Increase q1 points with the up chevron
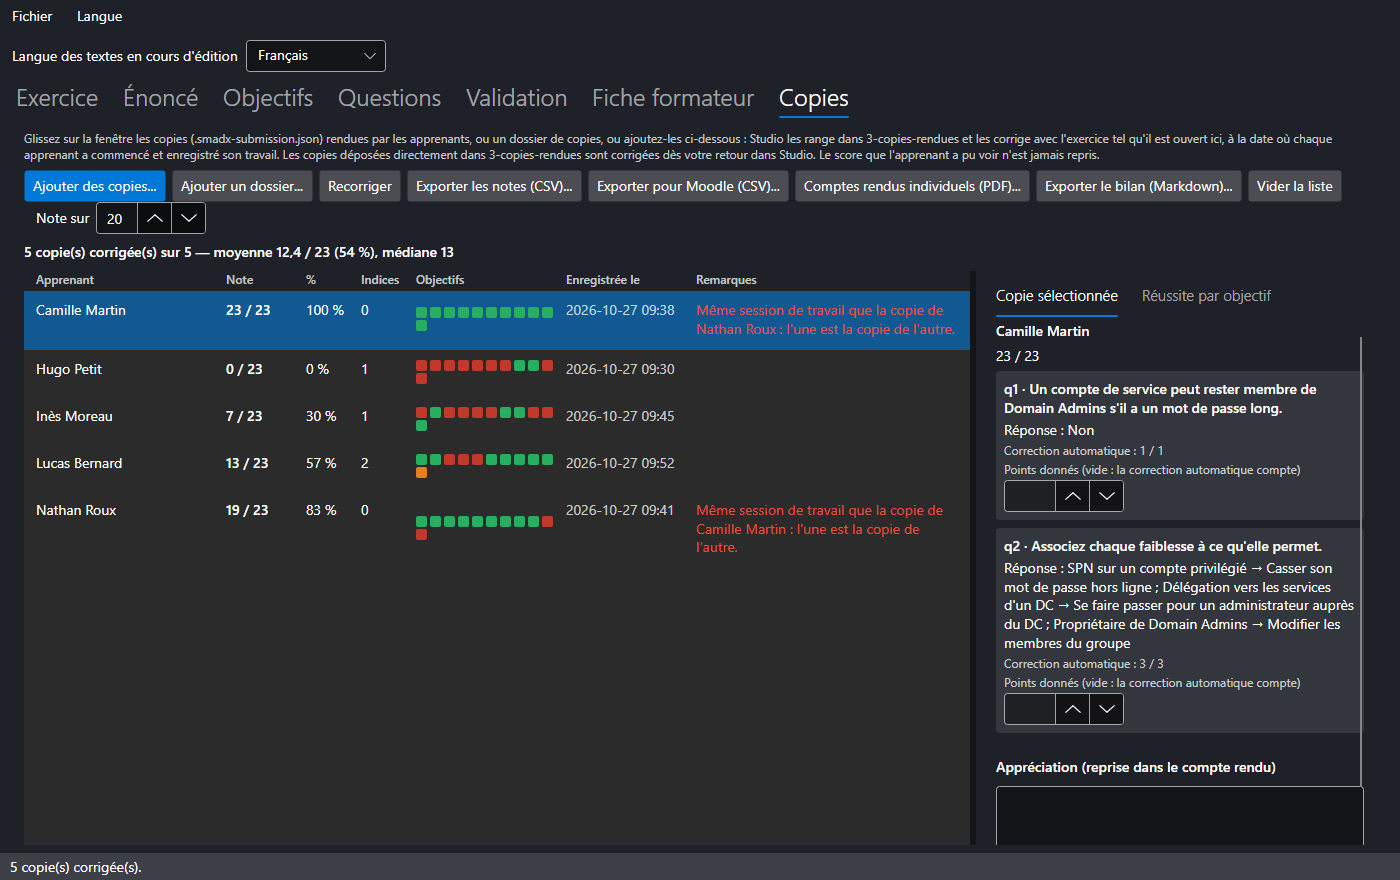This screenshot has width=1400, height=880. (1072, 496)
